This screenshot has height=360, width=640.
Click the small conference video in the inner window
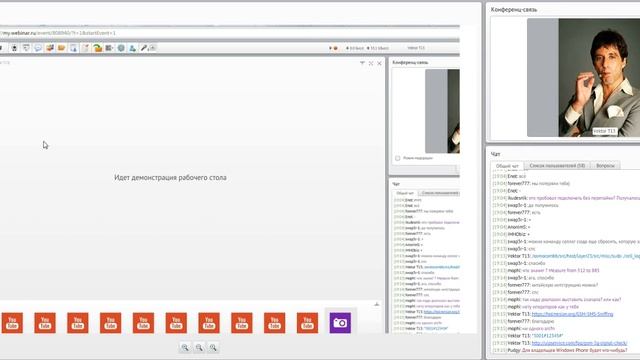coord(442,111)
